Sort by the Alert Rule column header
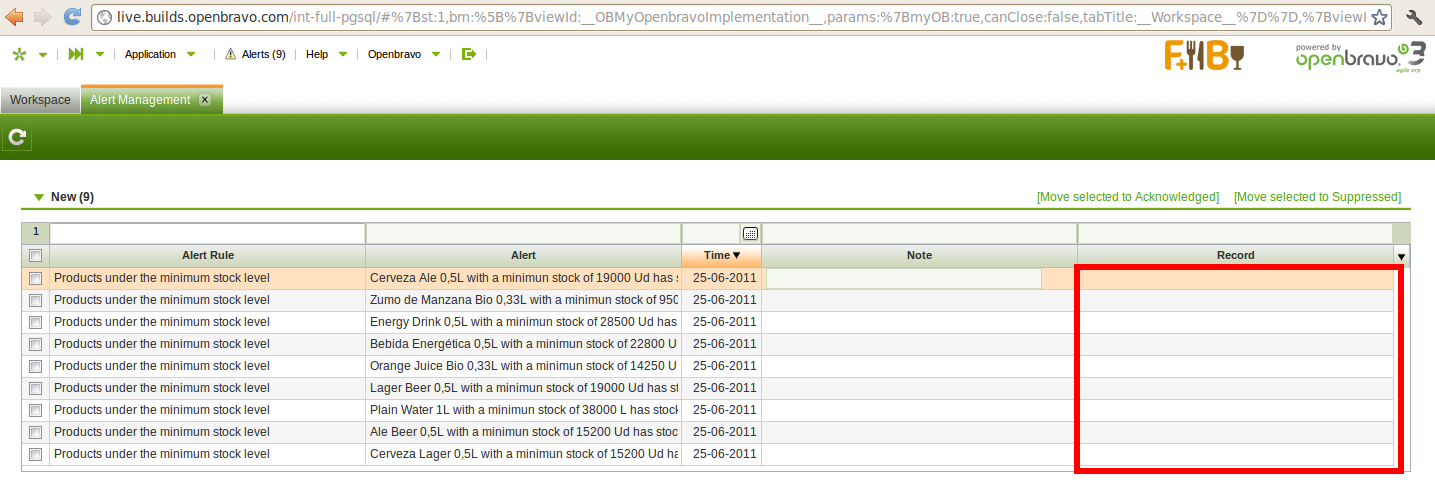 pyautogui.click(x=208, y=255)
